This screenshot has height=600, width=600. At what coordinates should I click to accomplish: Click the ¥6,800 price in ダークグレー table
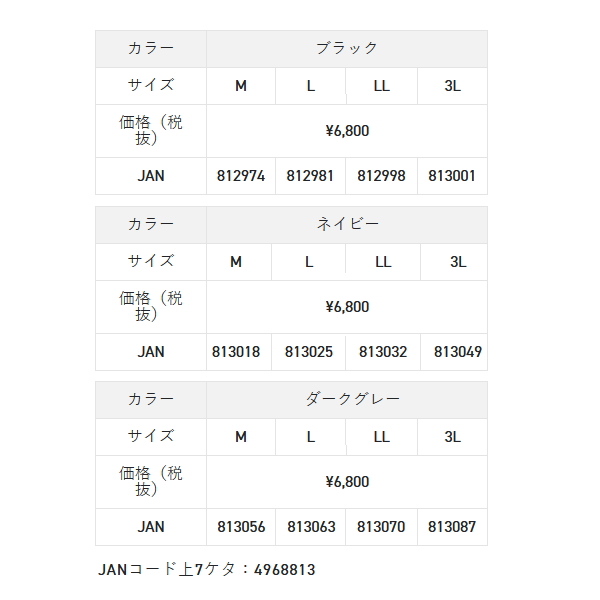[347, 482]
